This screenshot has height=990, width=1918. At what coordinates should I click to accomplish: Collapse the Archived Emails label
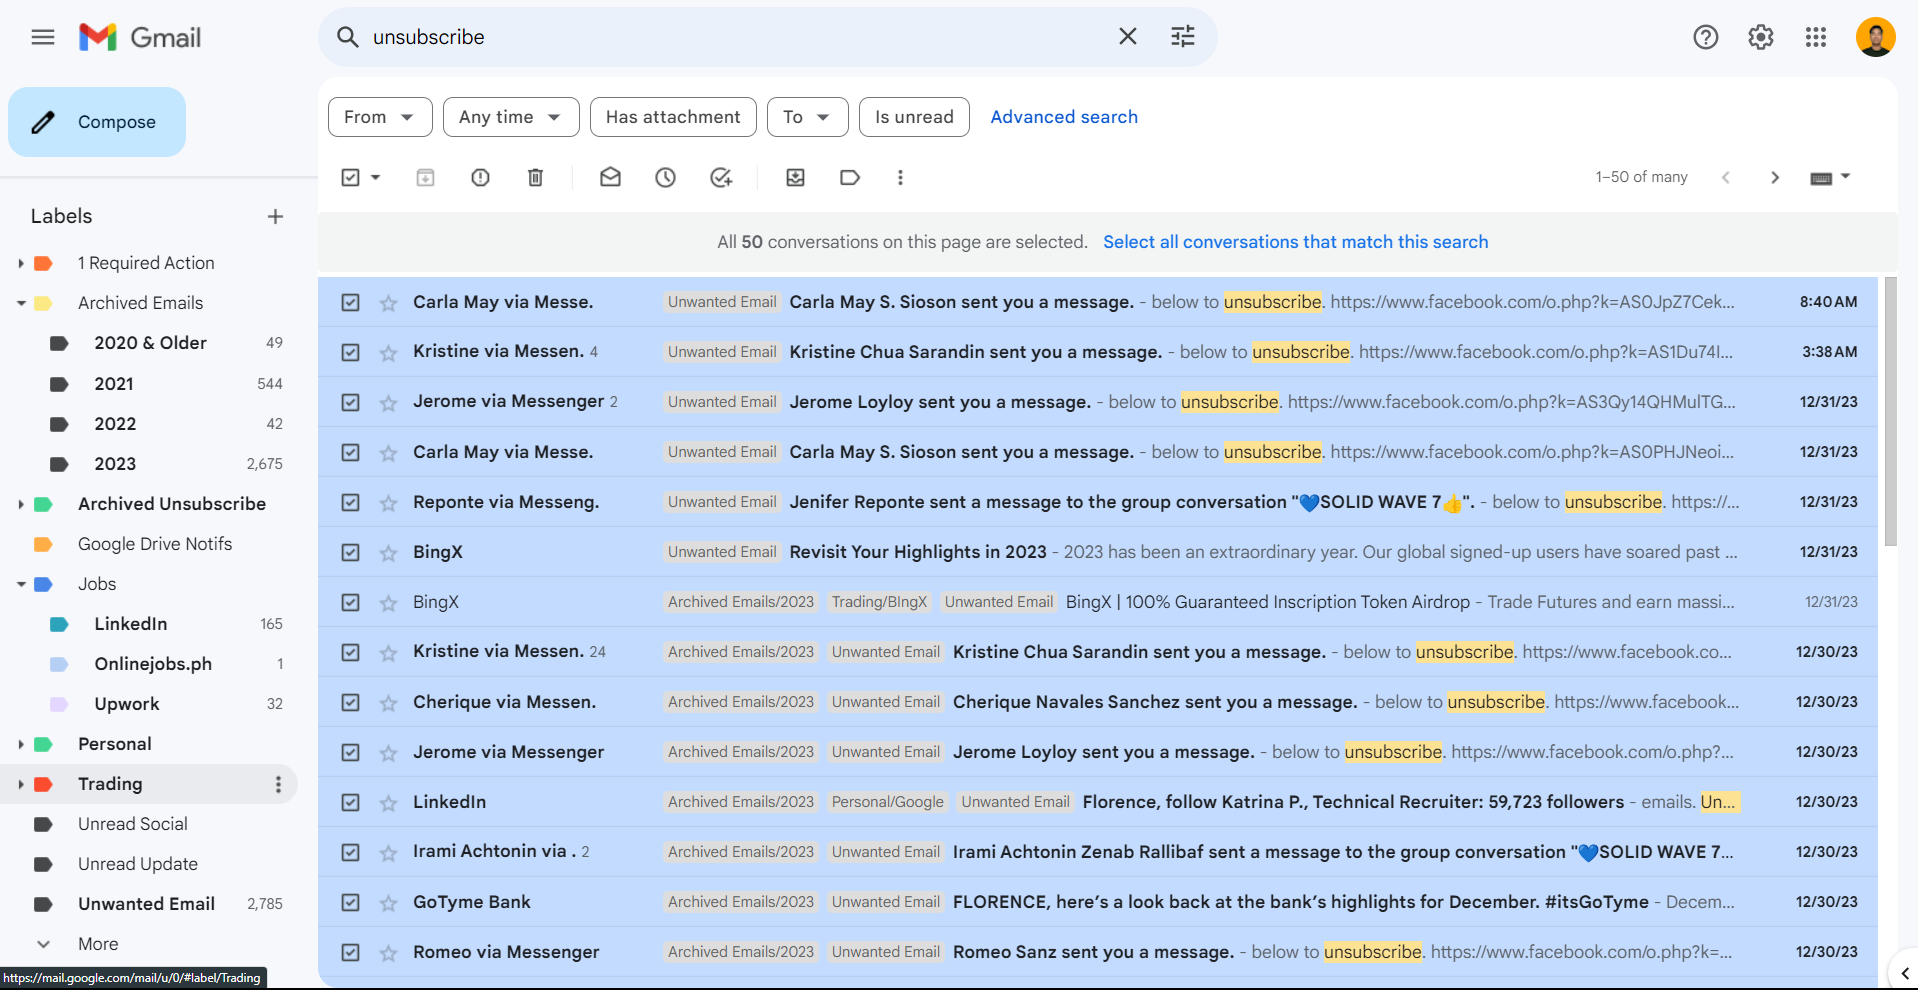(x=21, y=303)
